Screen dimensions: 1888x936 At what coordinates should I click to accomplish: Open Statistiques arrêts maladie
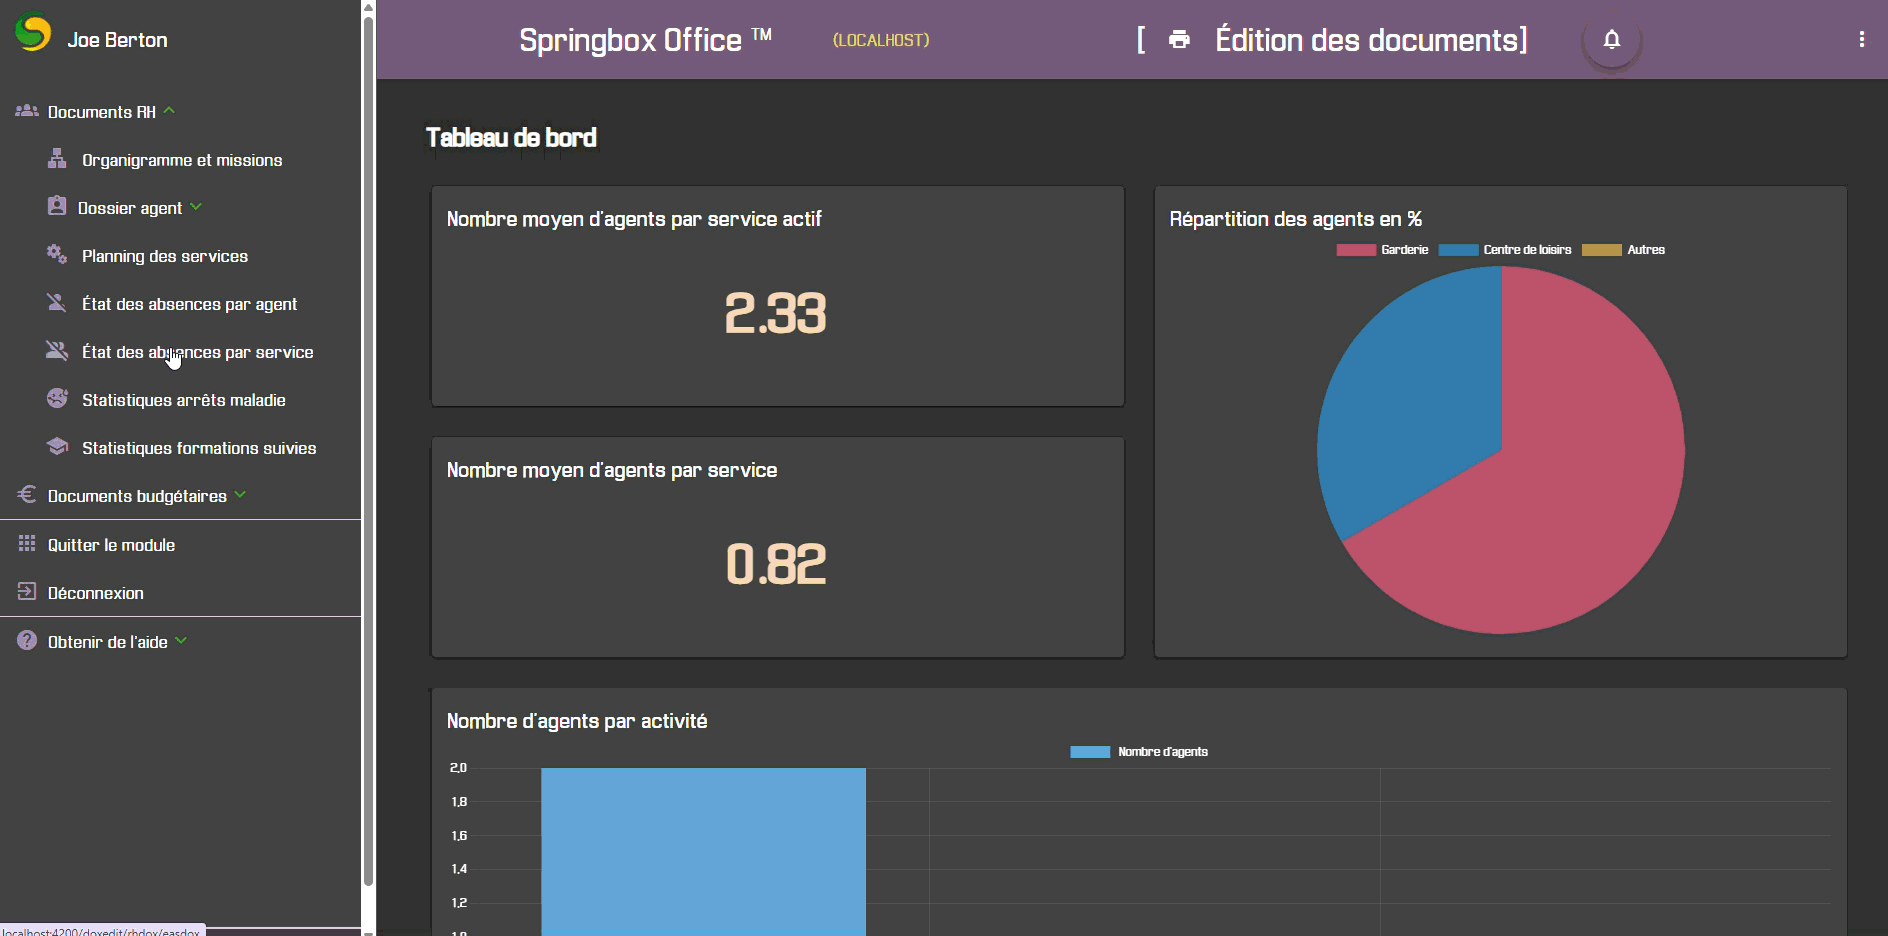pos(184,400)
